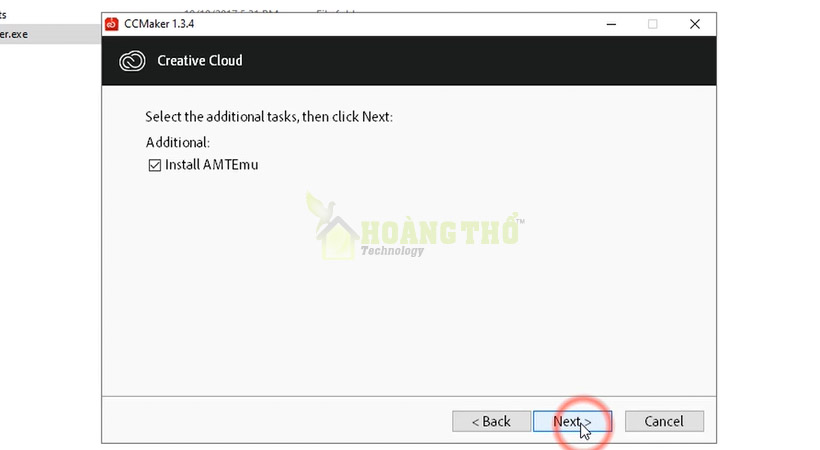
Task: Click the "Select the additional tasks" instruction text
Action: pos(269,117)
